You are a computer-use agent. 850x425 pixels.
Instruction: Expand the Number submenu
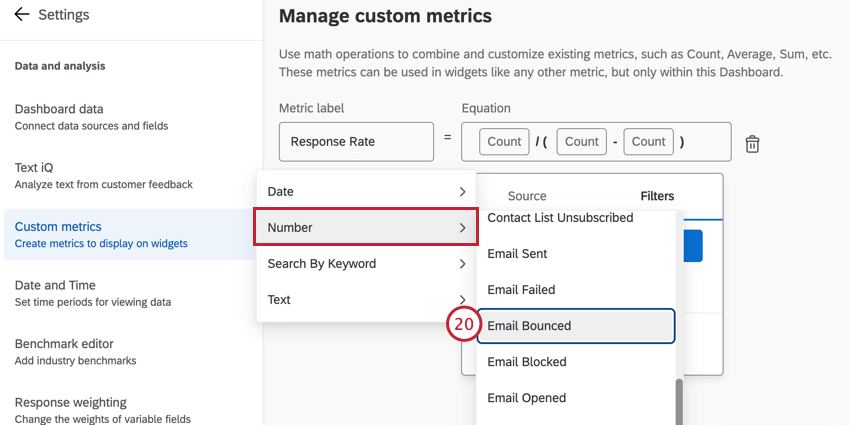click(366, 228)
